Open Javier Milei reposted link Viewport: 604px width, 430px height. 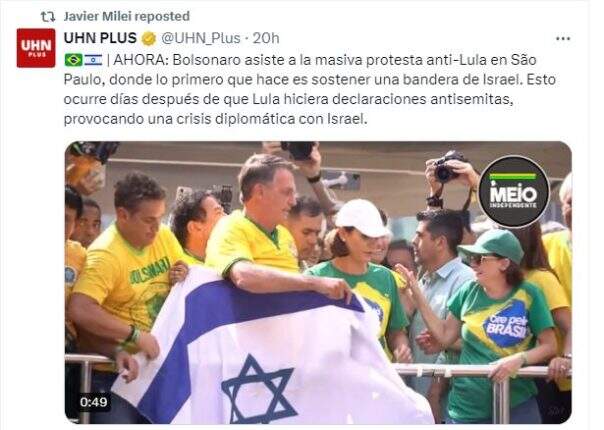click(126, 17)
